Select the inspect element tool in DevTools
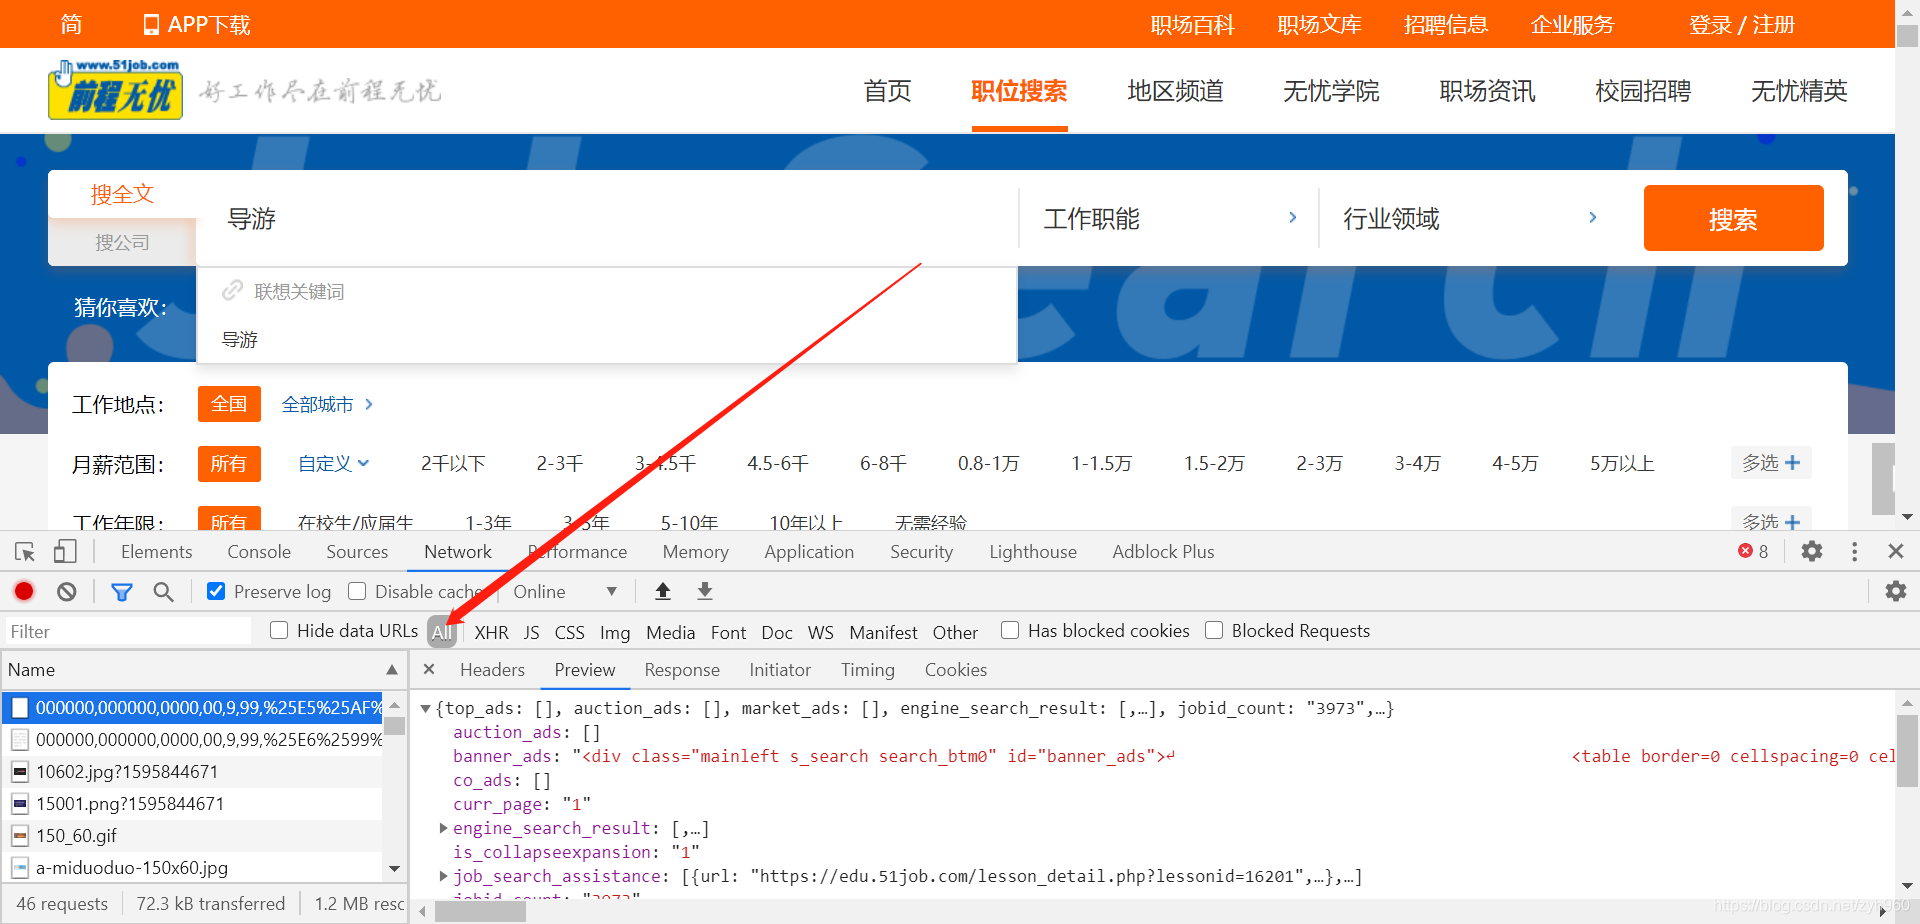This screenshot has height=924, width=1920. tap(24, 551)
